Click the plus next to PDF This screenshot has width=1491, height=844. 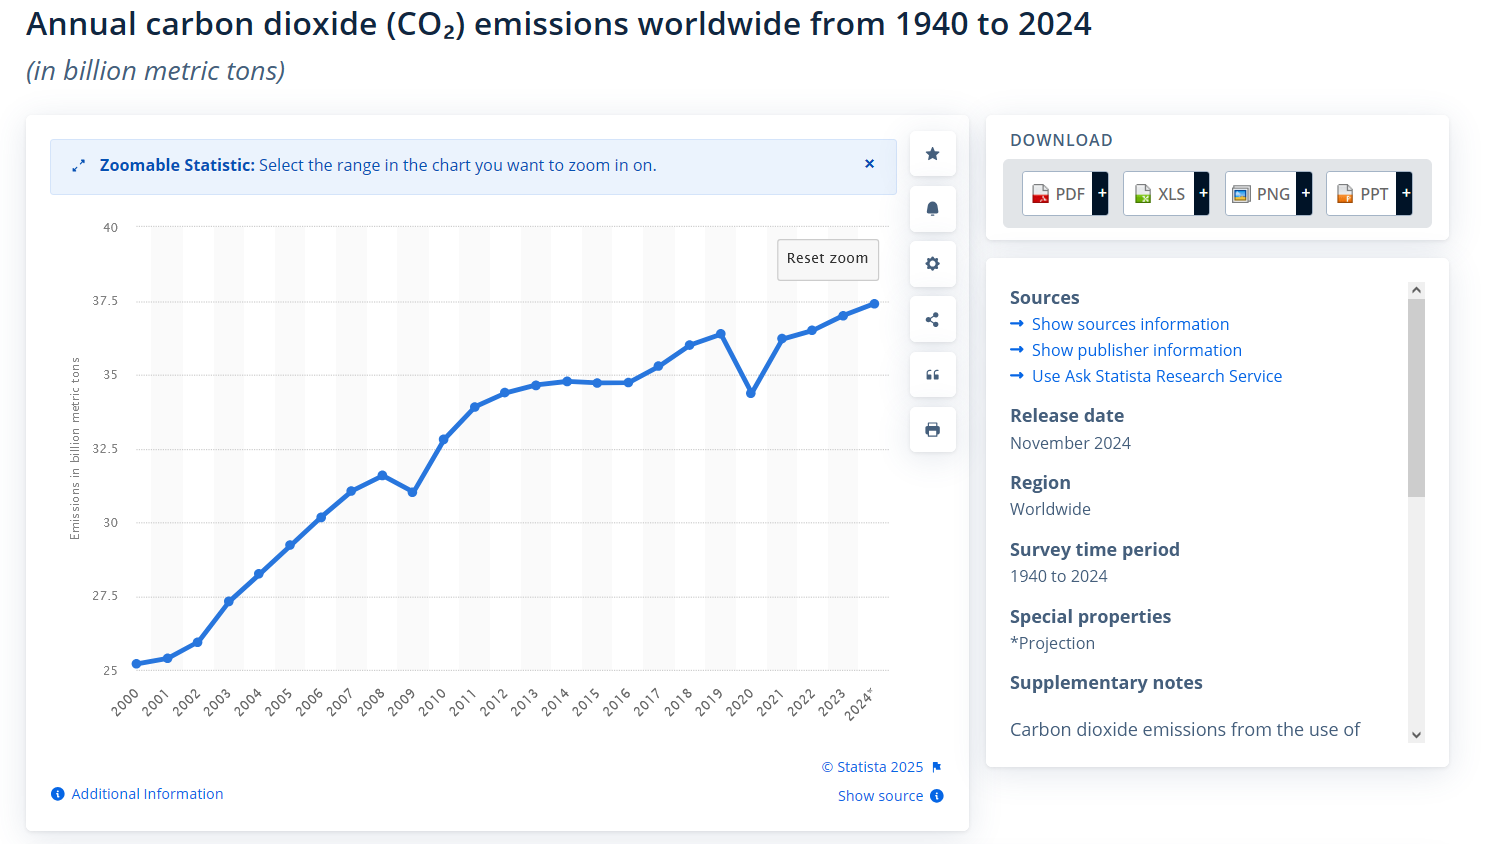tap(1102, 194)
